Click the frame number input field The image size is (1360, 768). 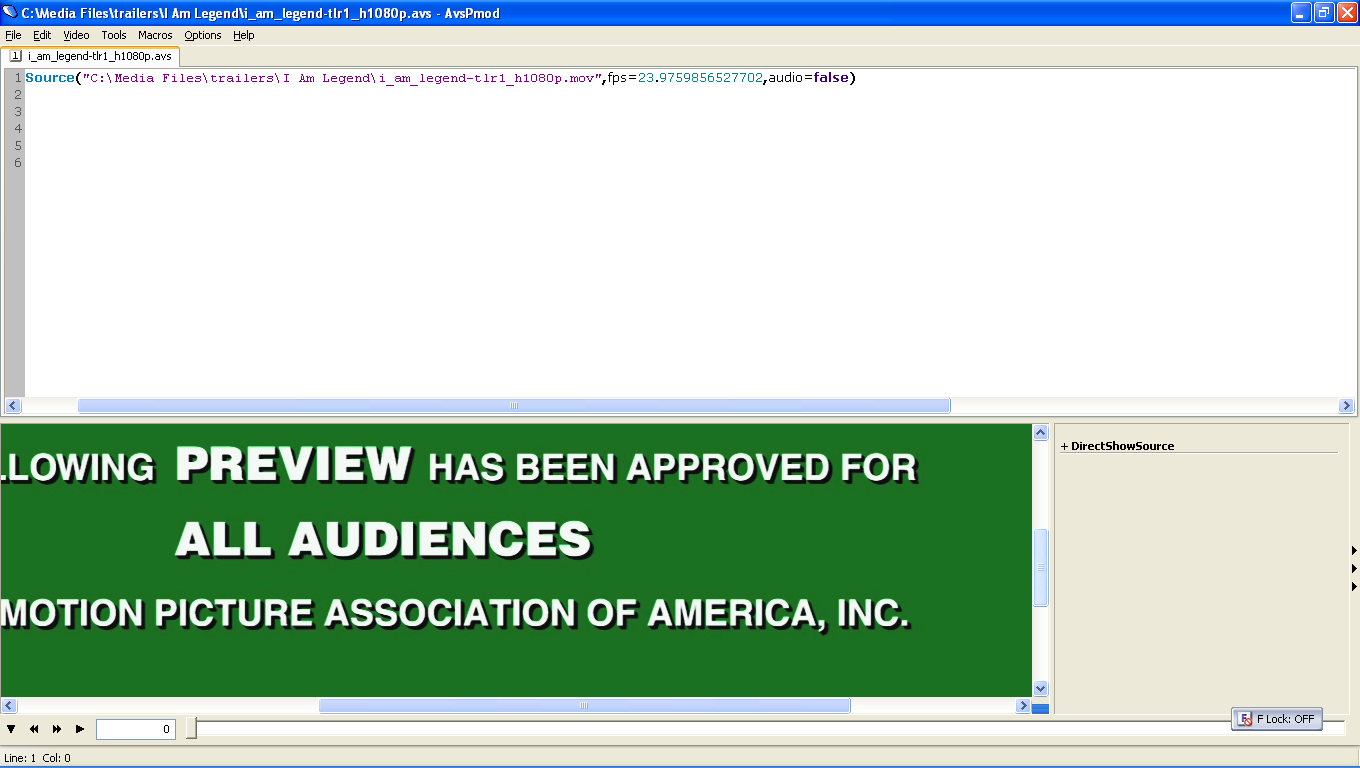click(136, 729)
